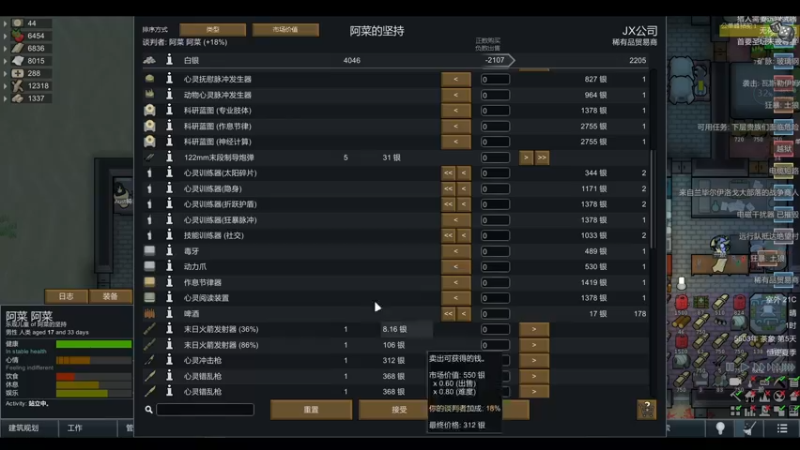
Task: Click the 娱乐 recreation need bar
Action: pos(94,393)
